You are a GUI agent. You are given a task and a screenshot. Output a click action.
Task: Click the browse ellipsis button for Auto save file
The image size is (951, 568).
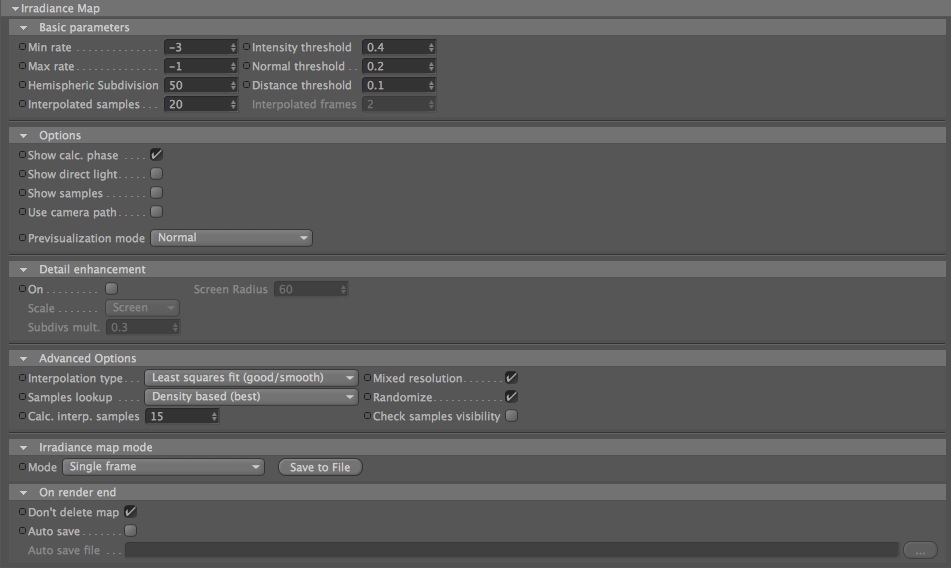920,550
